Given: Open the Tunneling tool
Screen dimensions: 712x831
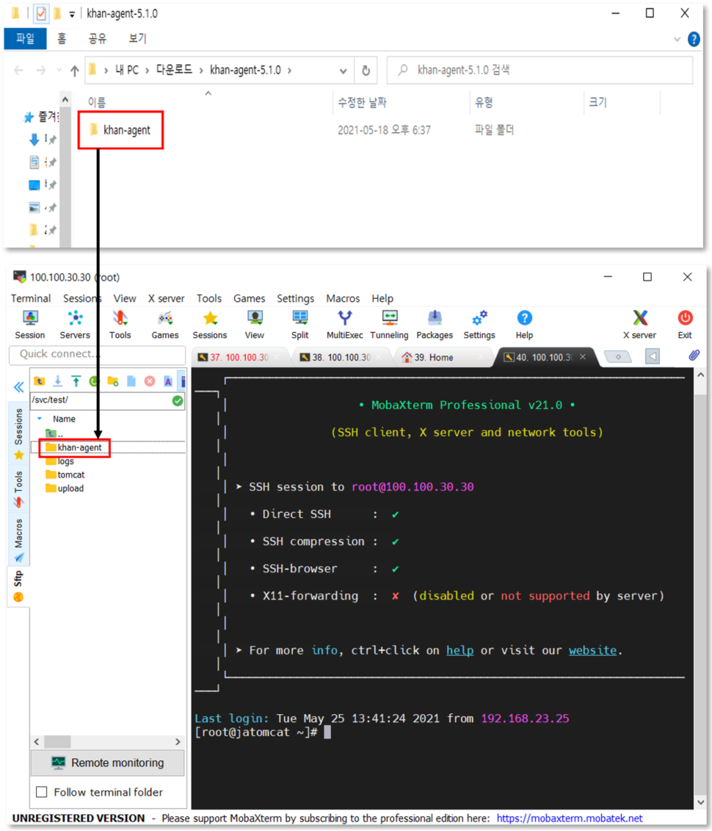Looking at the screenshot, I should point(389,323).
